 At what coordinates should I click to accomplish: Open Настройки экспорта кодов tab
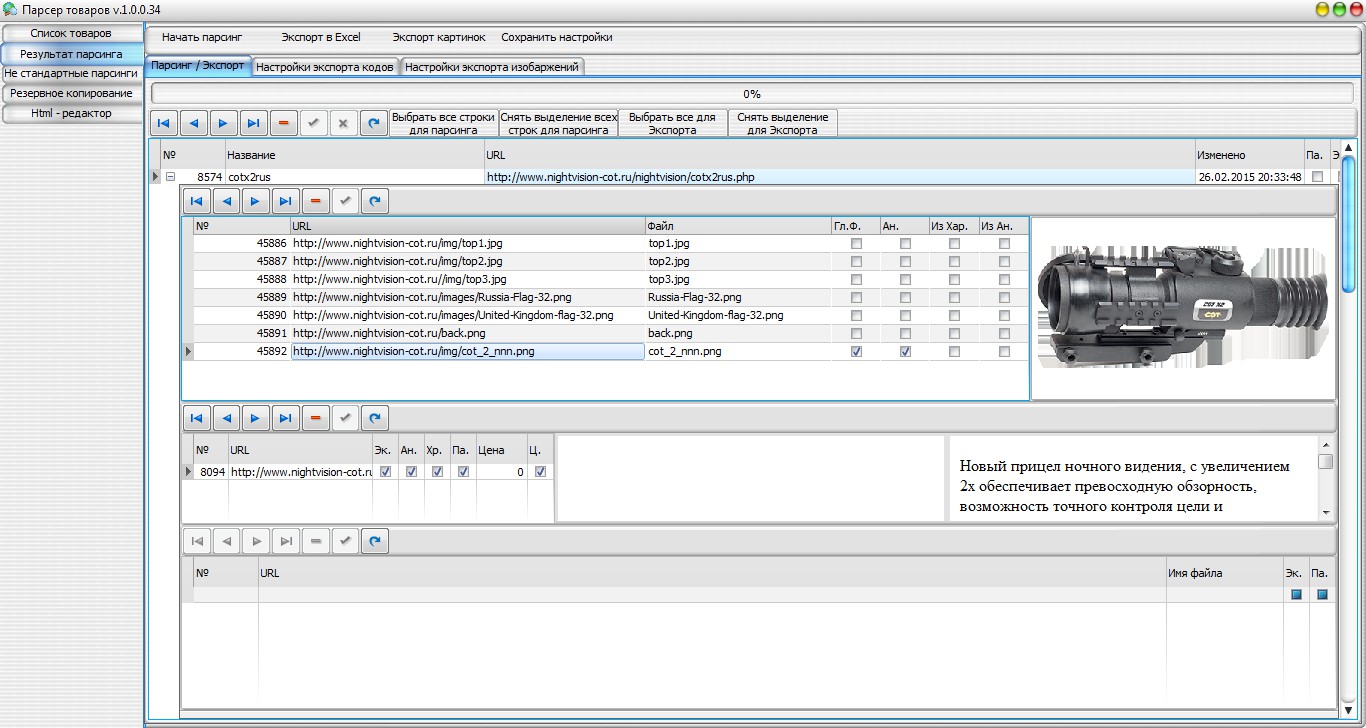(325, 67)
